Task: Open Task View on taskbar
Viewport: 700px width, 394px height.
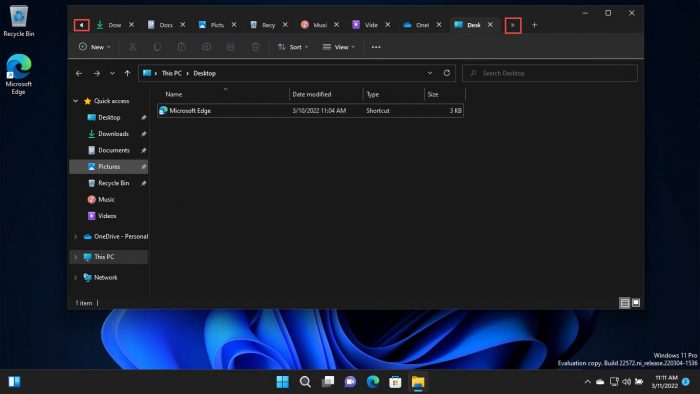Action: pyautogui.click(x=328, y=382)
